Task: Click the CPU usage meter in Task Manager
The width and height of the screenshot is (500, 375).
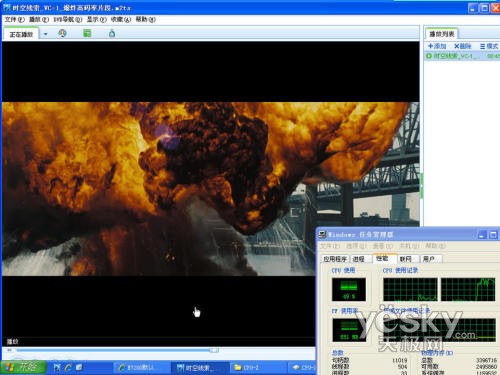Action: tap(349, 289)
